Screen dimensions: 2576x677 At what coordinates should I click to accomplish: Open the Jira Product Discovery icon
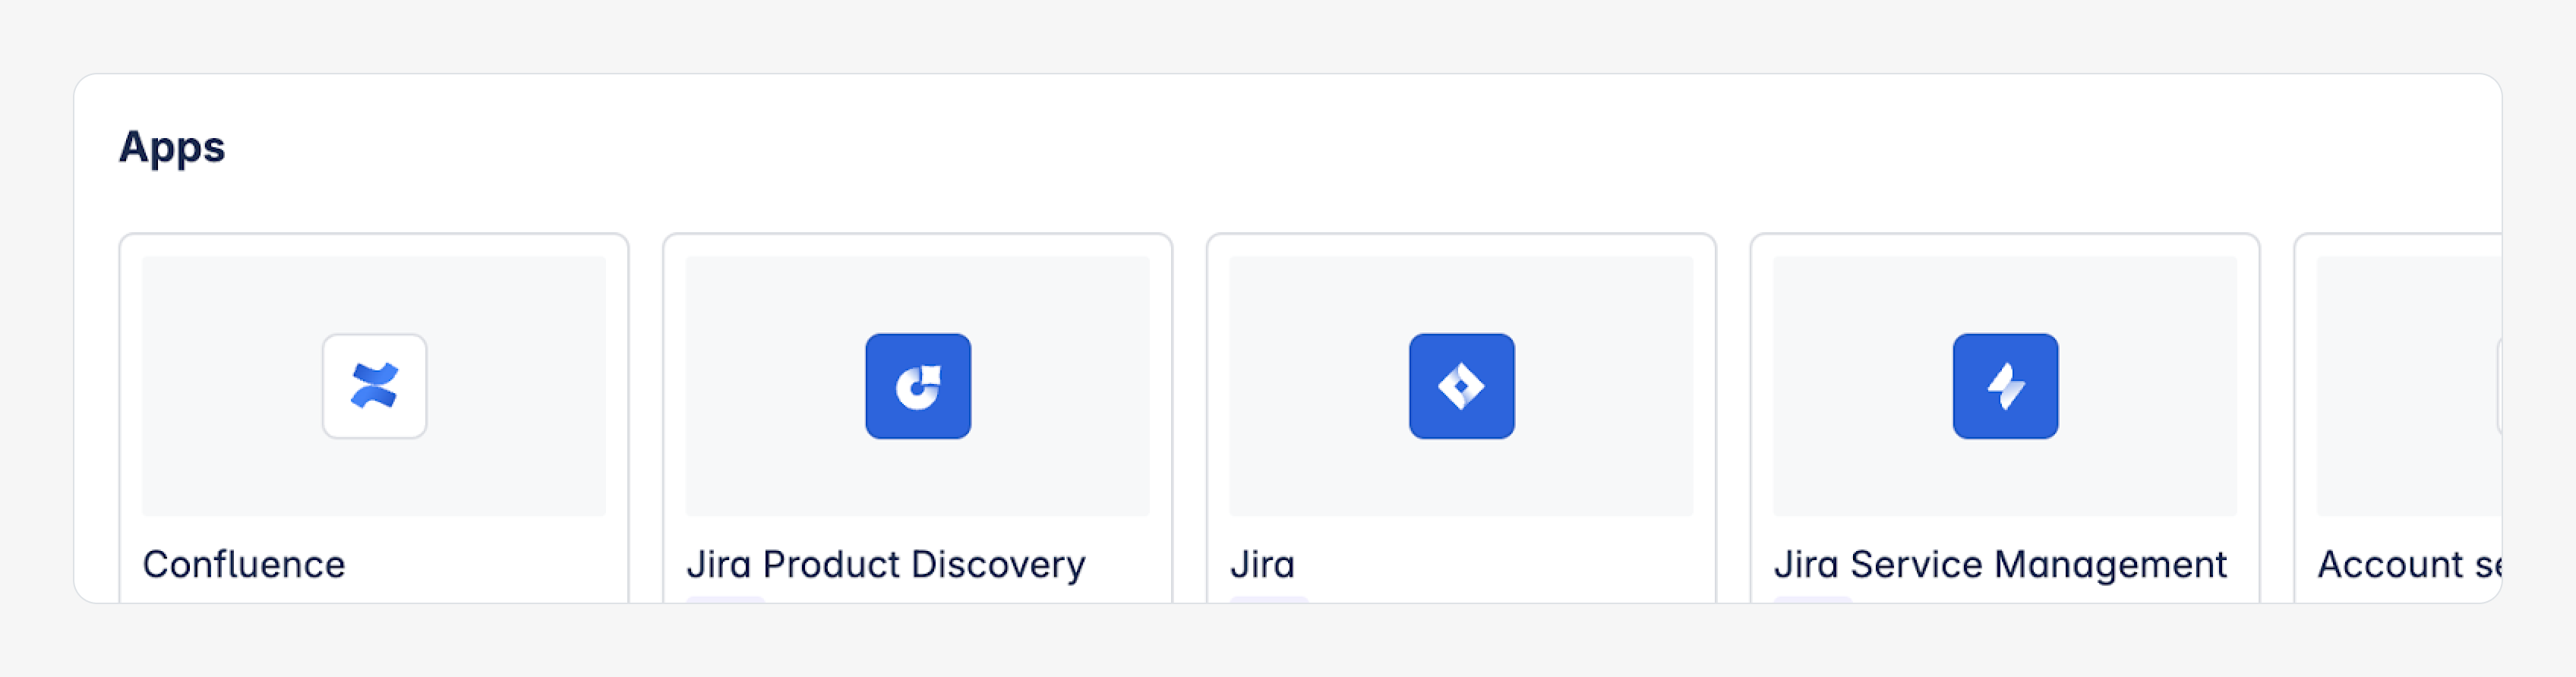[917, 386]
